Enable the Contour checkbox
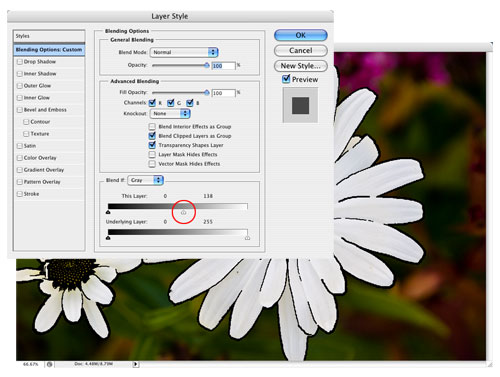 [x=26, y=122]
